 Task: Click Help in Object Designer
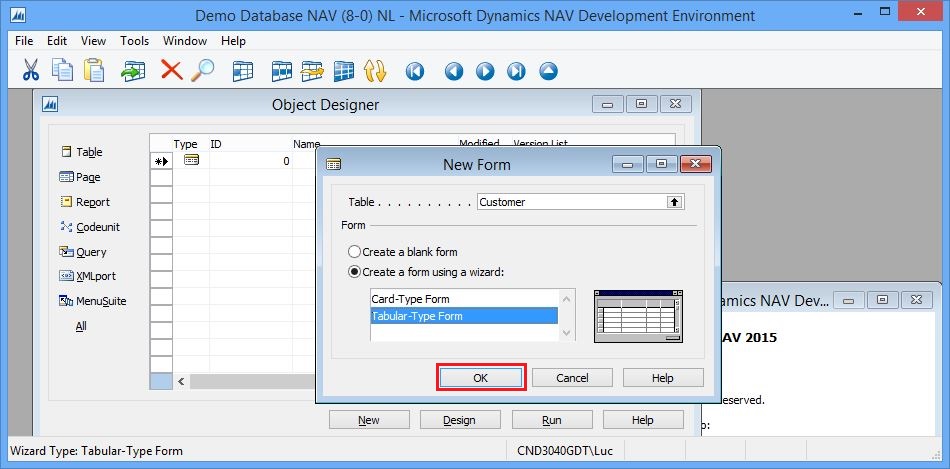[x=643, y=420]
